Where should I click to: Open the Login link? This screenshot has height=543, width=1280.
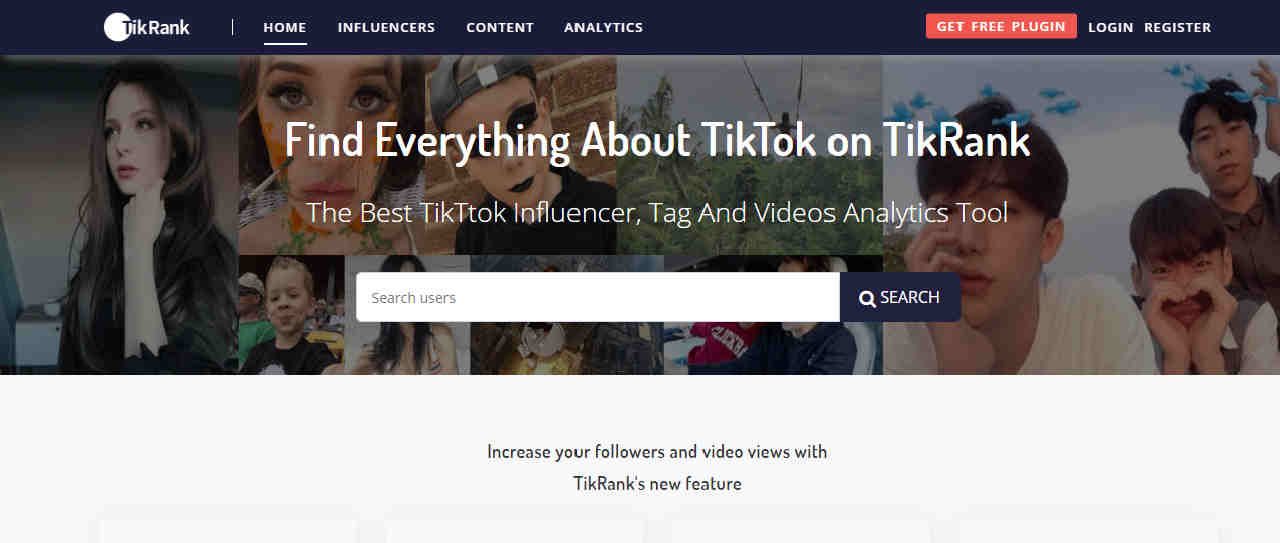pos(1110,27)
